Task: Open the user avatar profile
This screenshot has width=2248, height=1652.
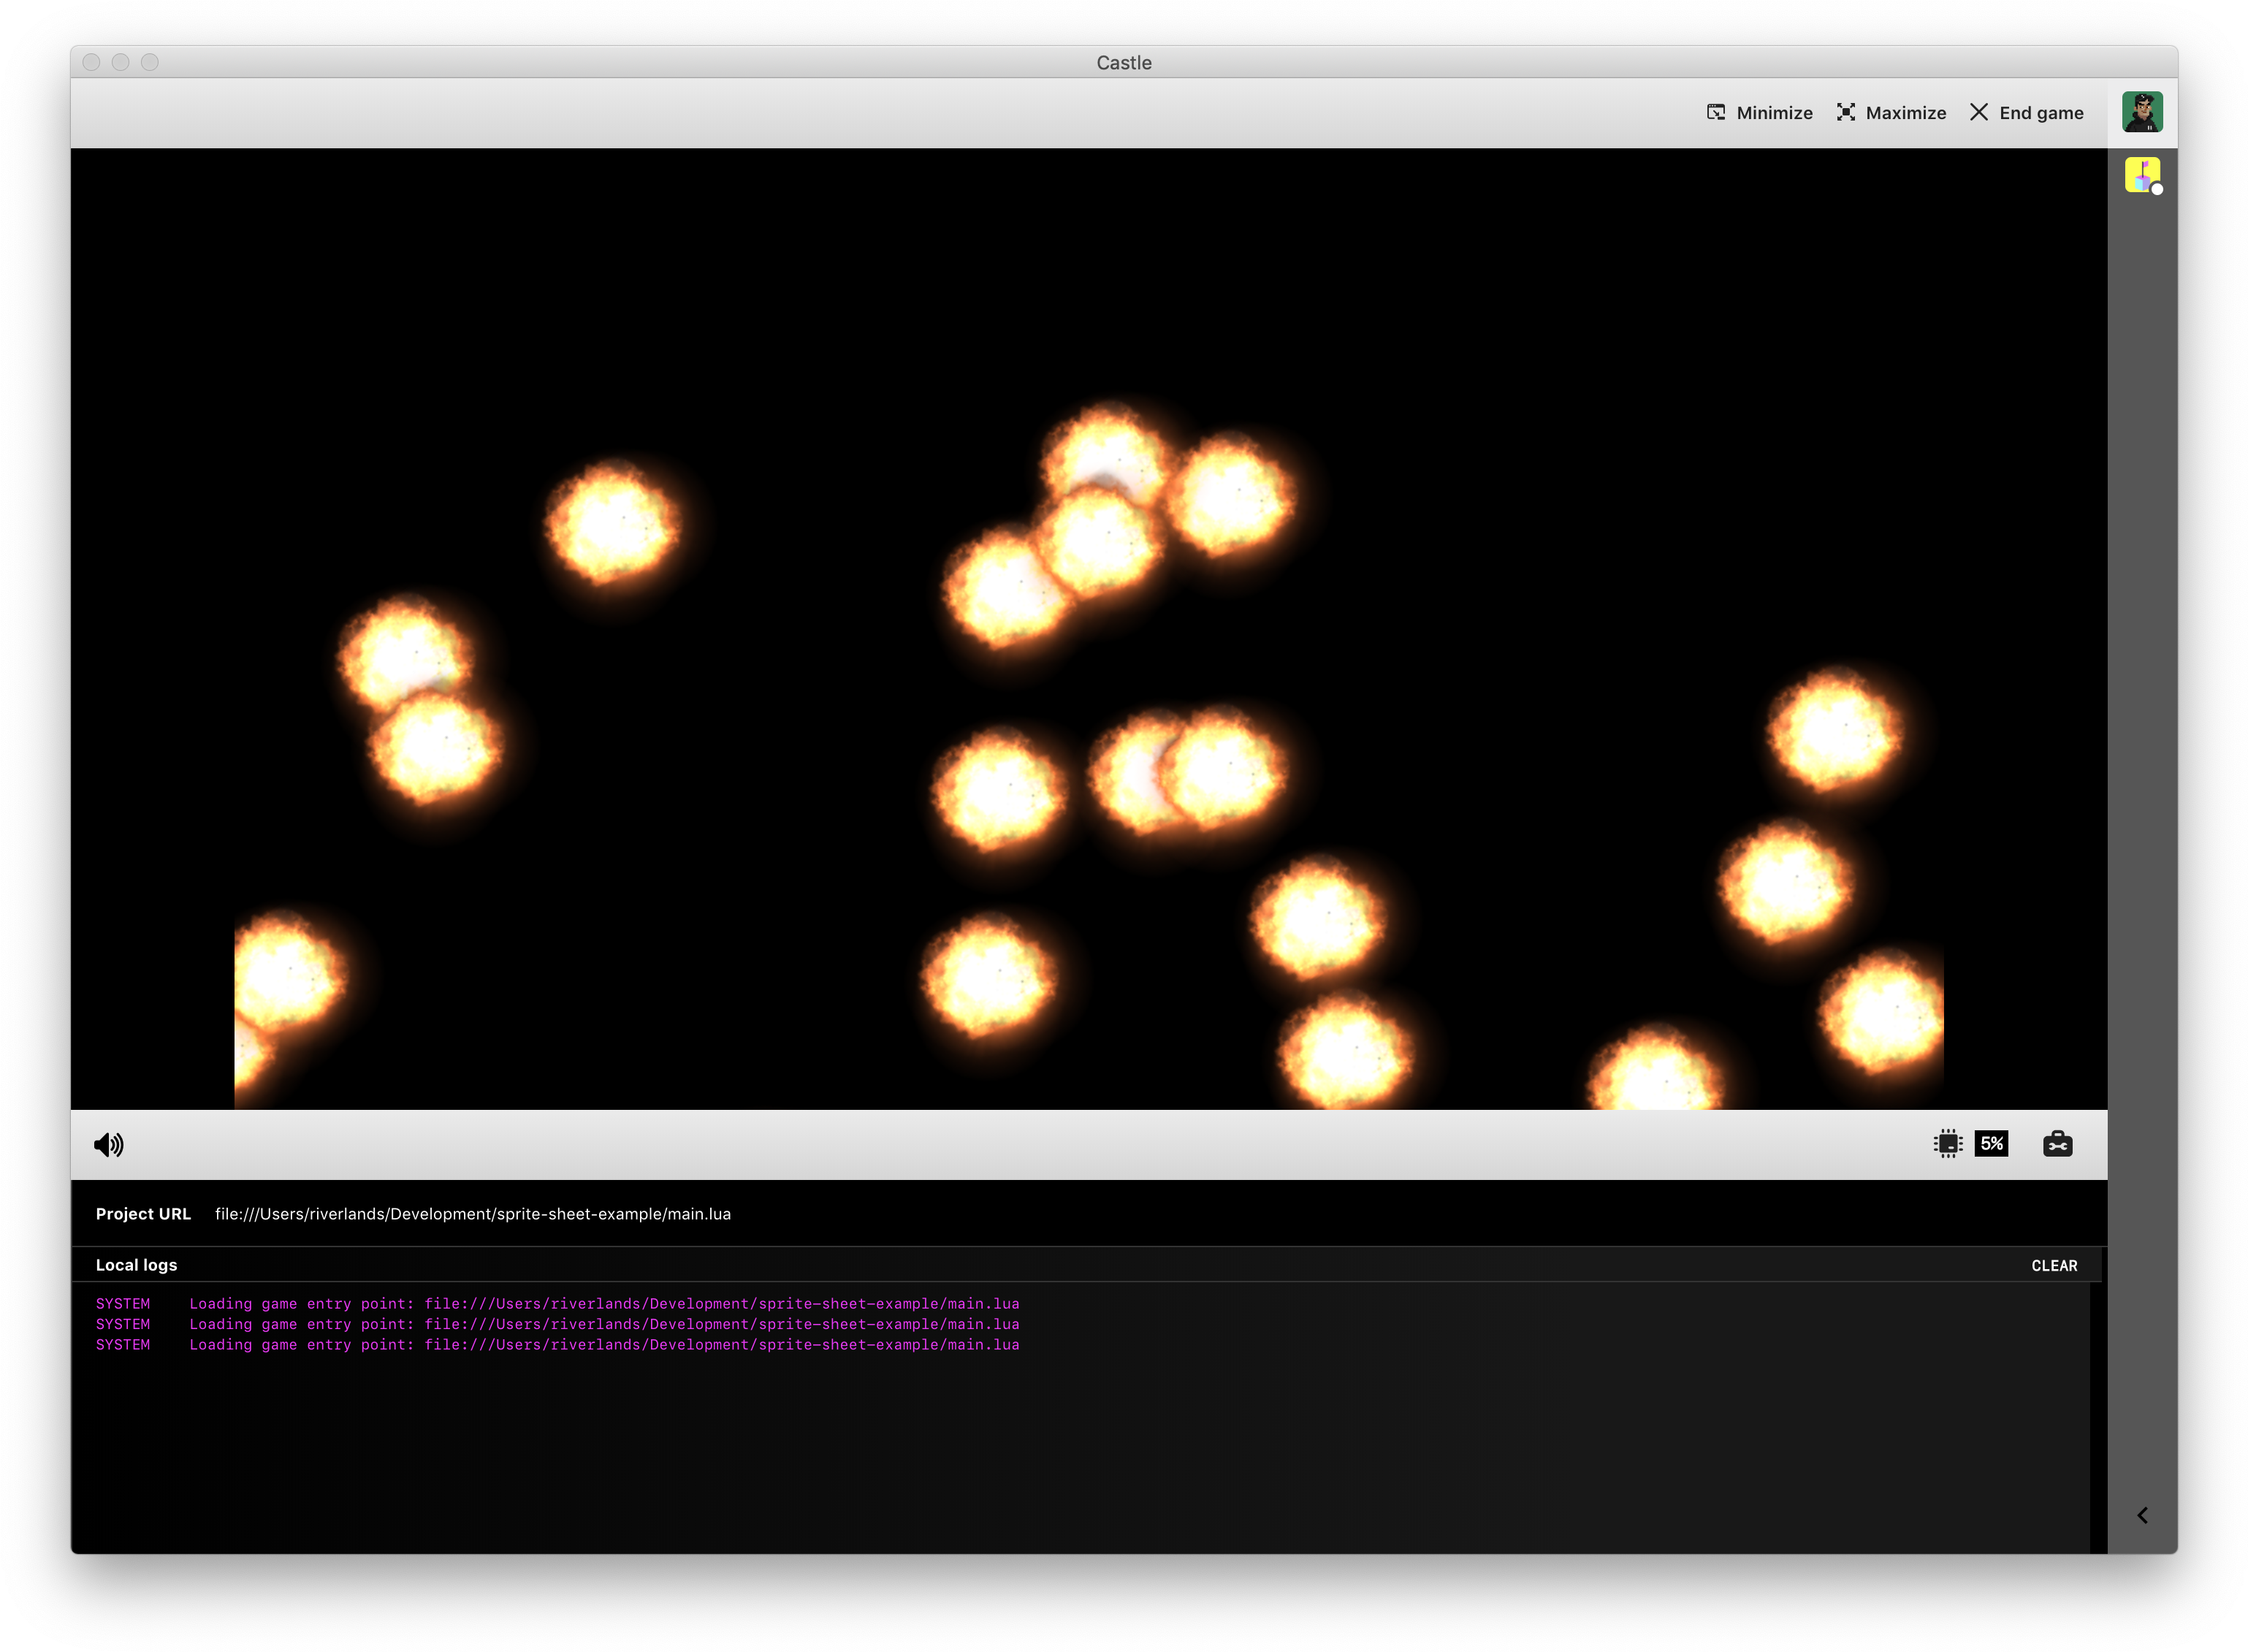Action: pos(2142,112)
